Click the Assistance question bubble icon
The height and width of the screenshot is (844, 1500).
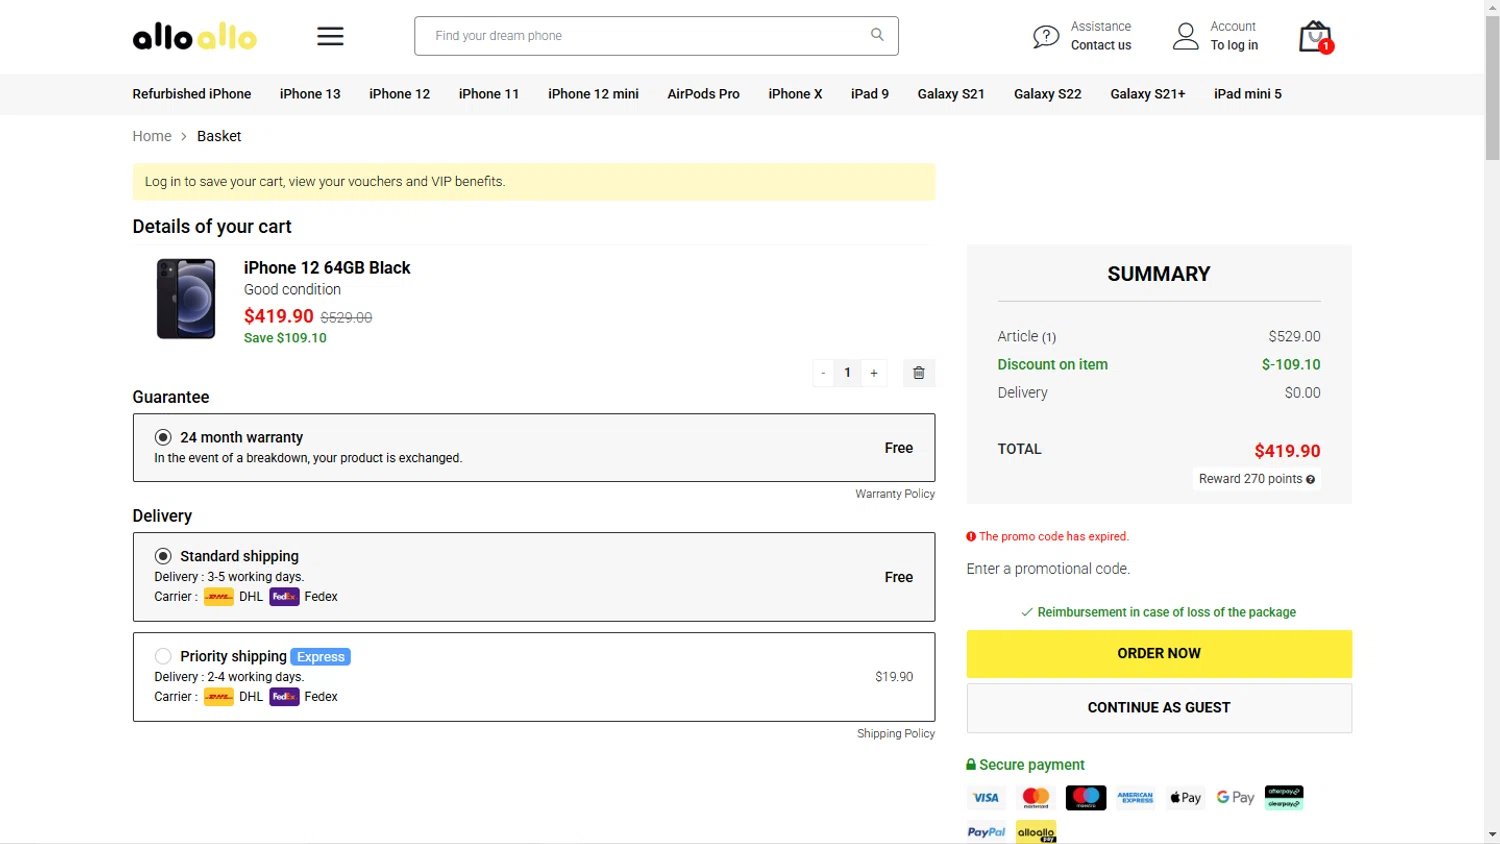pyautogui.click(x=1046, y=37)
